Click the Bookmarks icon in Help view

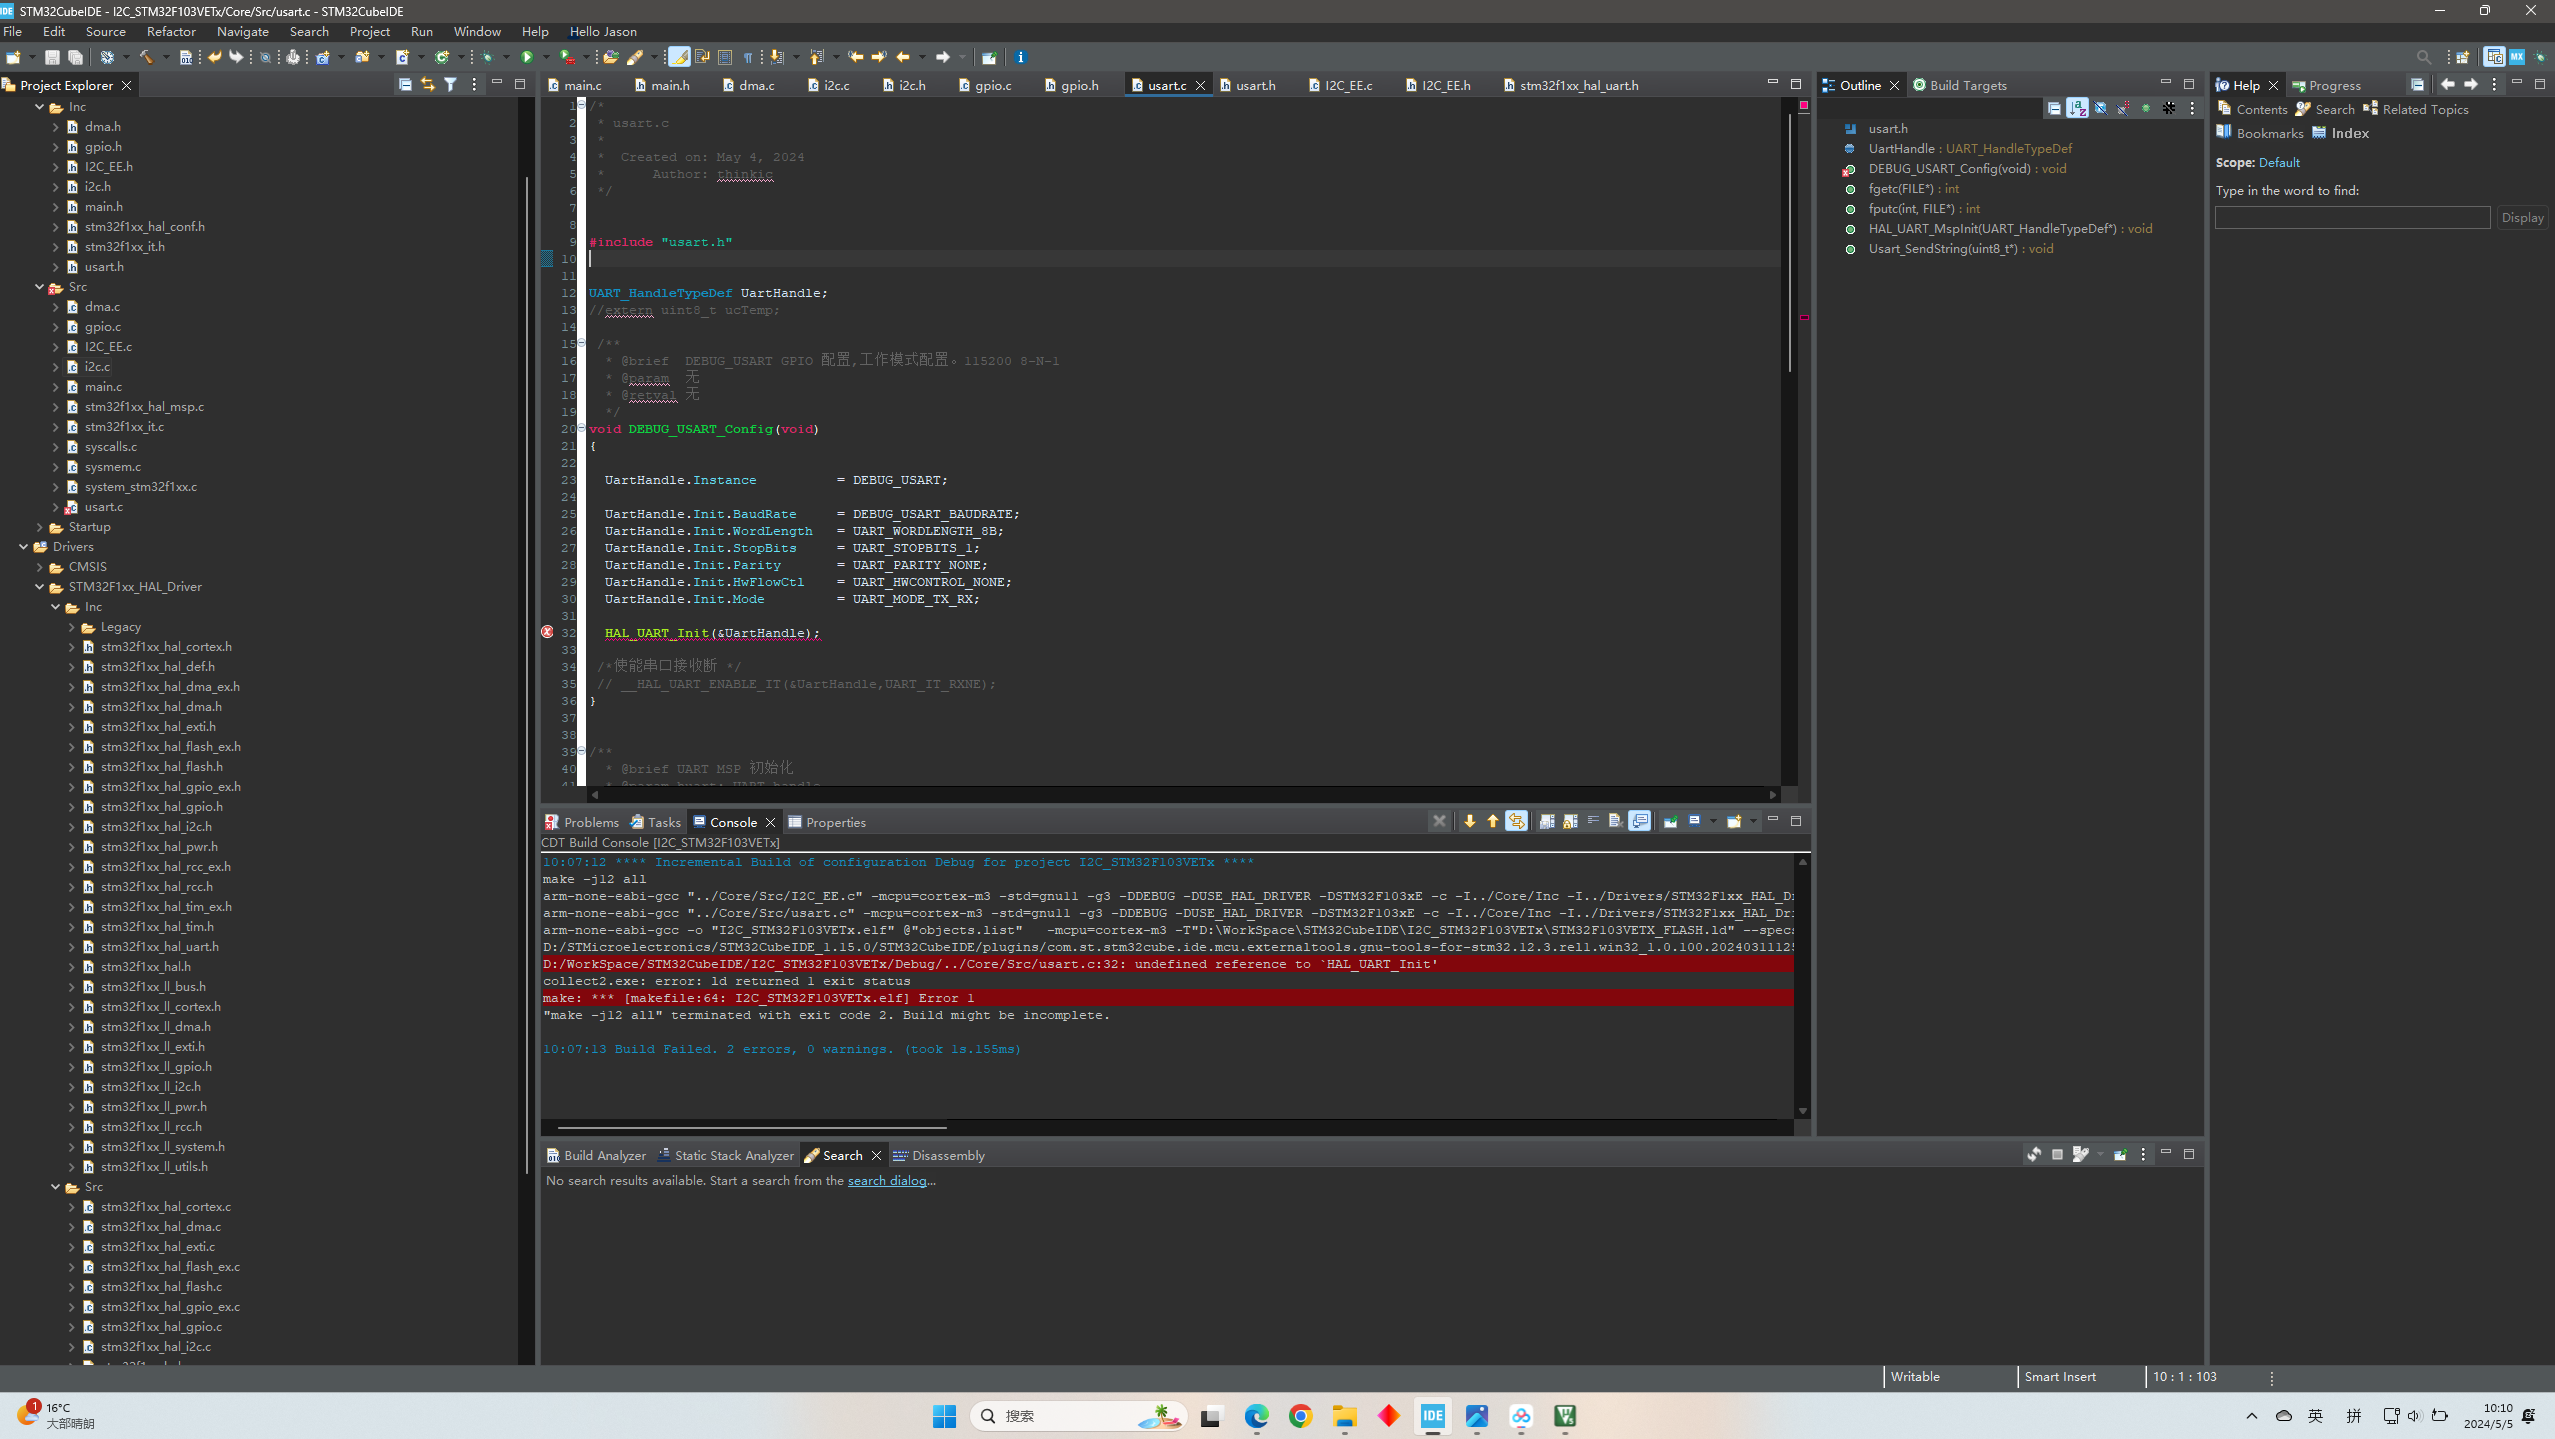tap(2224, 133)
